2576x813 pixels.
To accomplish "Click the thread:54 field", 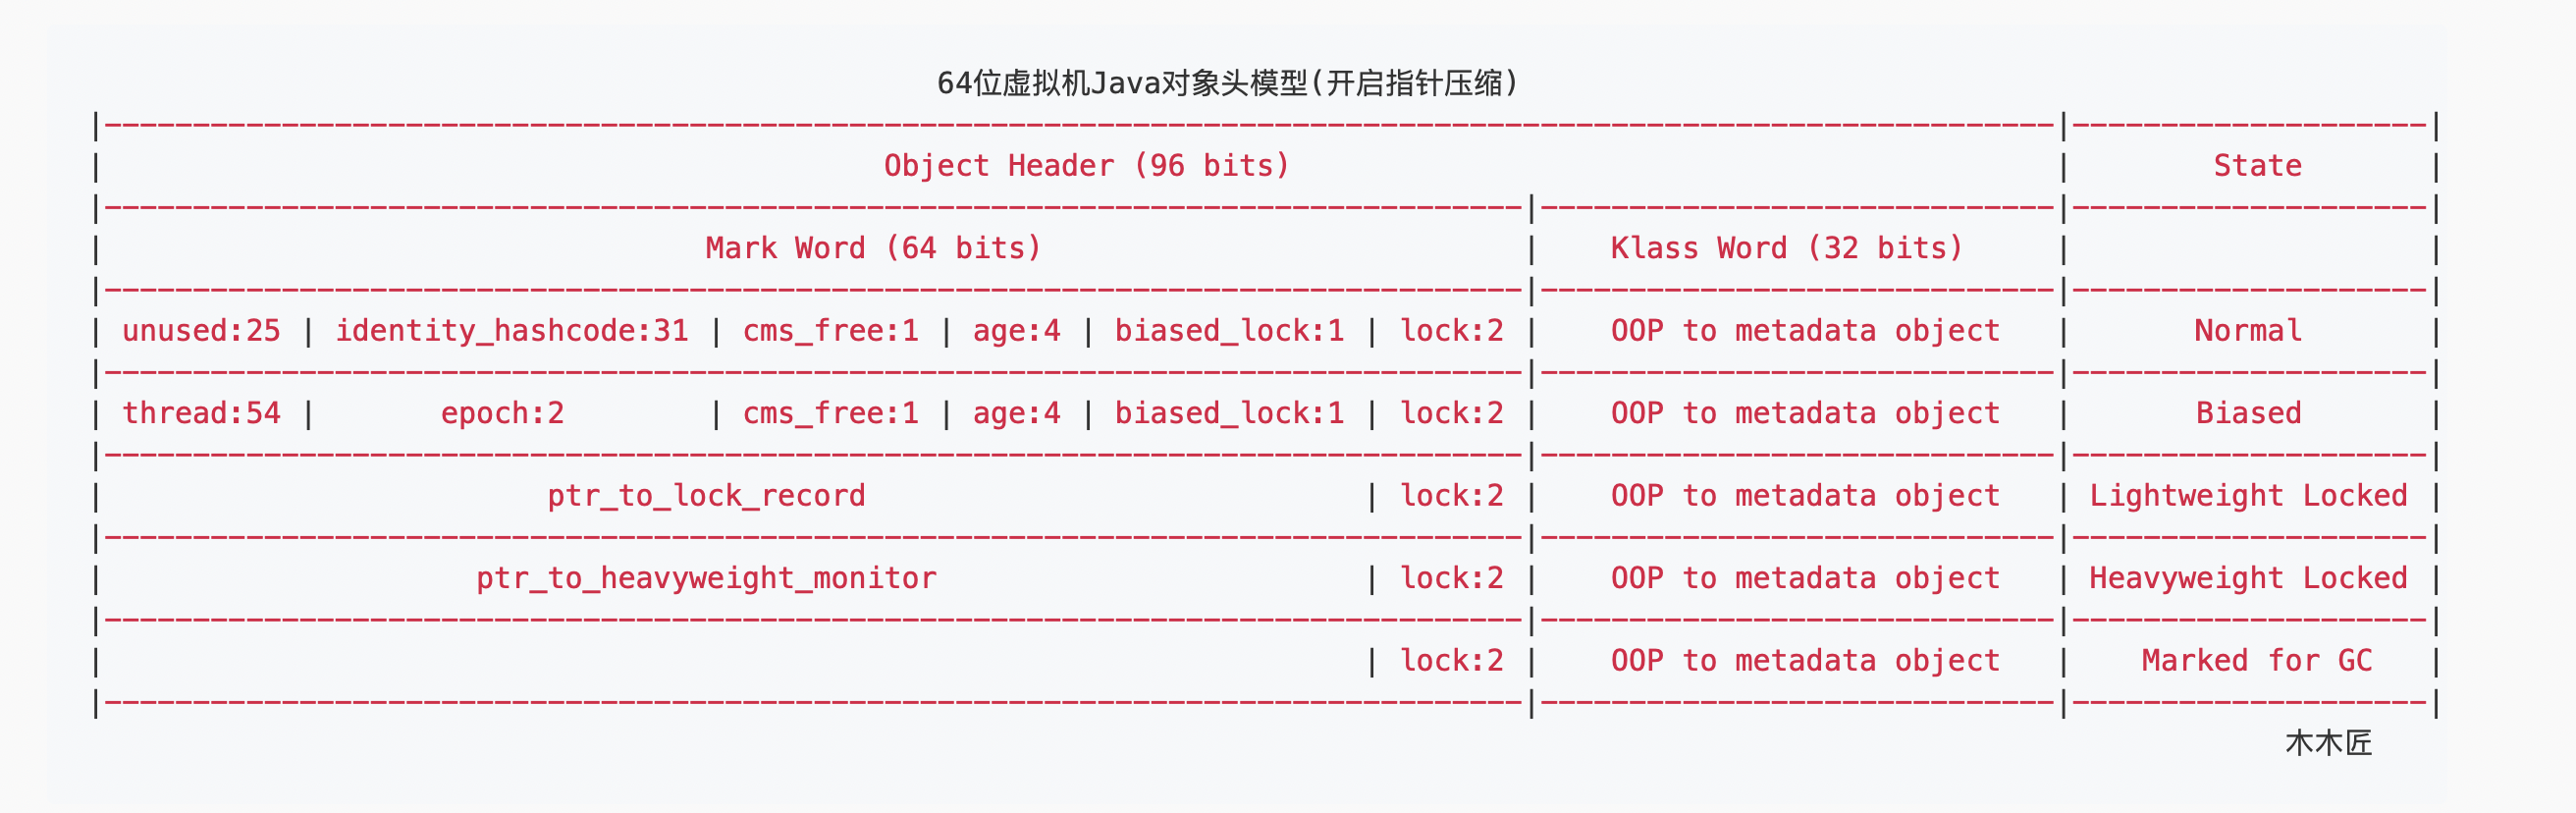I will (201, 413).
